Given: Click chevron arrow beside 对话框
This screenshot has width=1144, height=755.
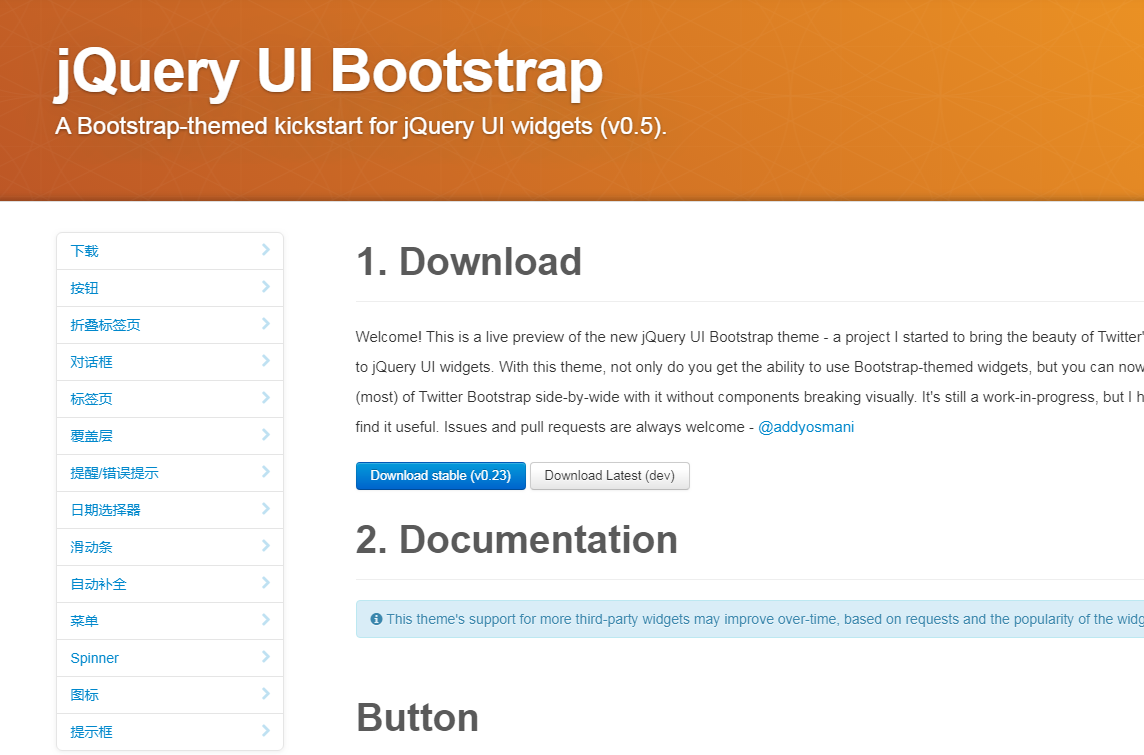Looking at the screenshot, I should (x=266, y=360).
